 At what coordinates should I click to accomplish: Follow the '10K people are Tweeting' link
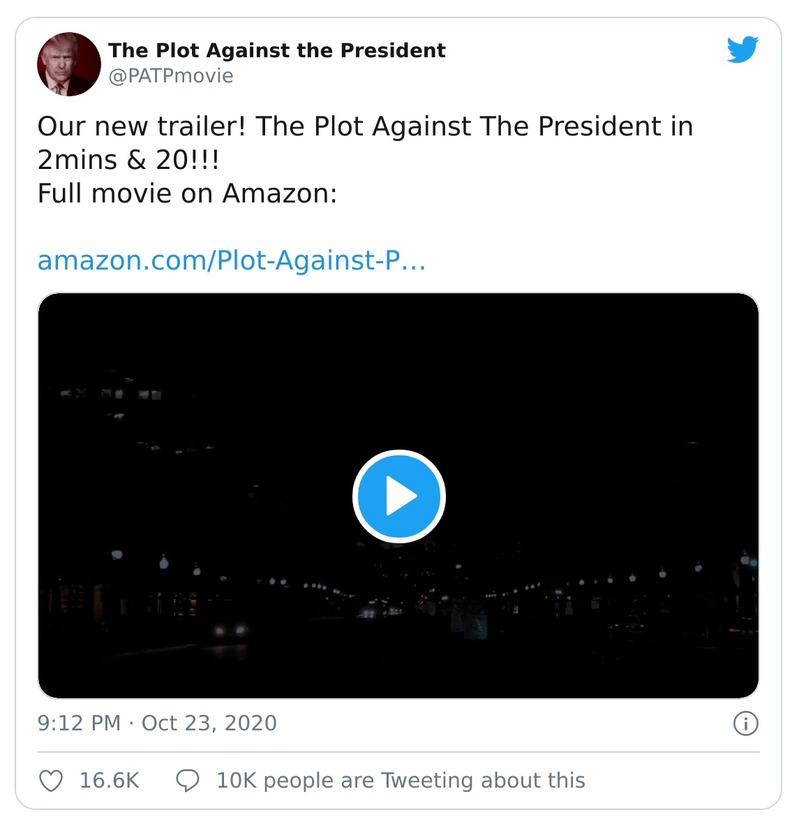pos(400,780)
